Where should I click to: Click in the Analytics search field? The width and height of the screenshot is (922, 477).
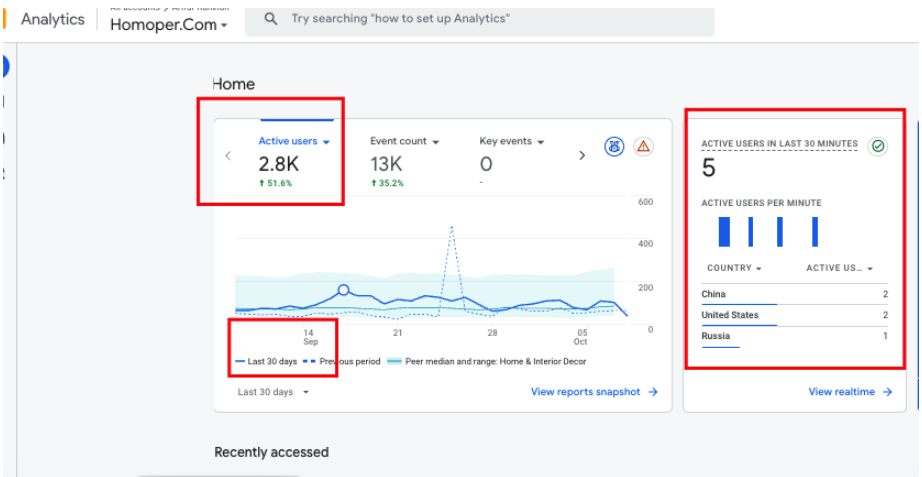click(x=480, y=19)
